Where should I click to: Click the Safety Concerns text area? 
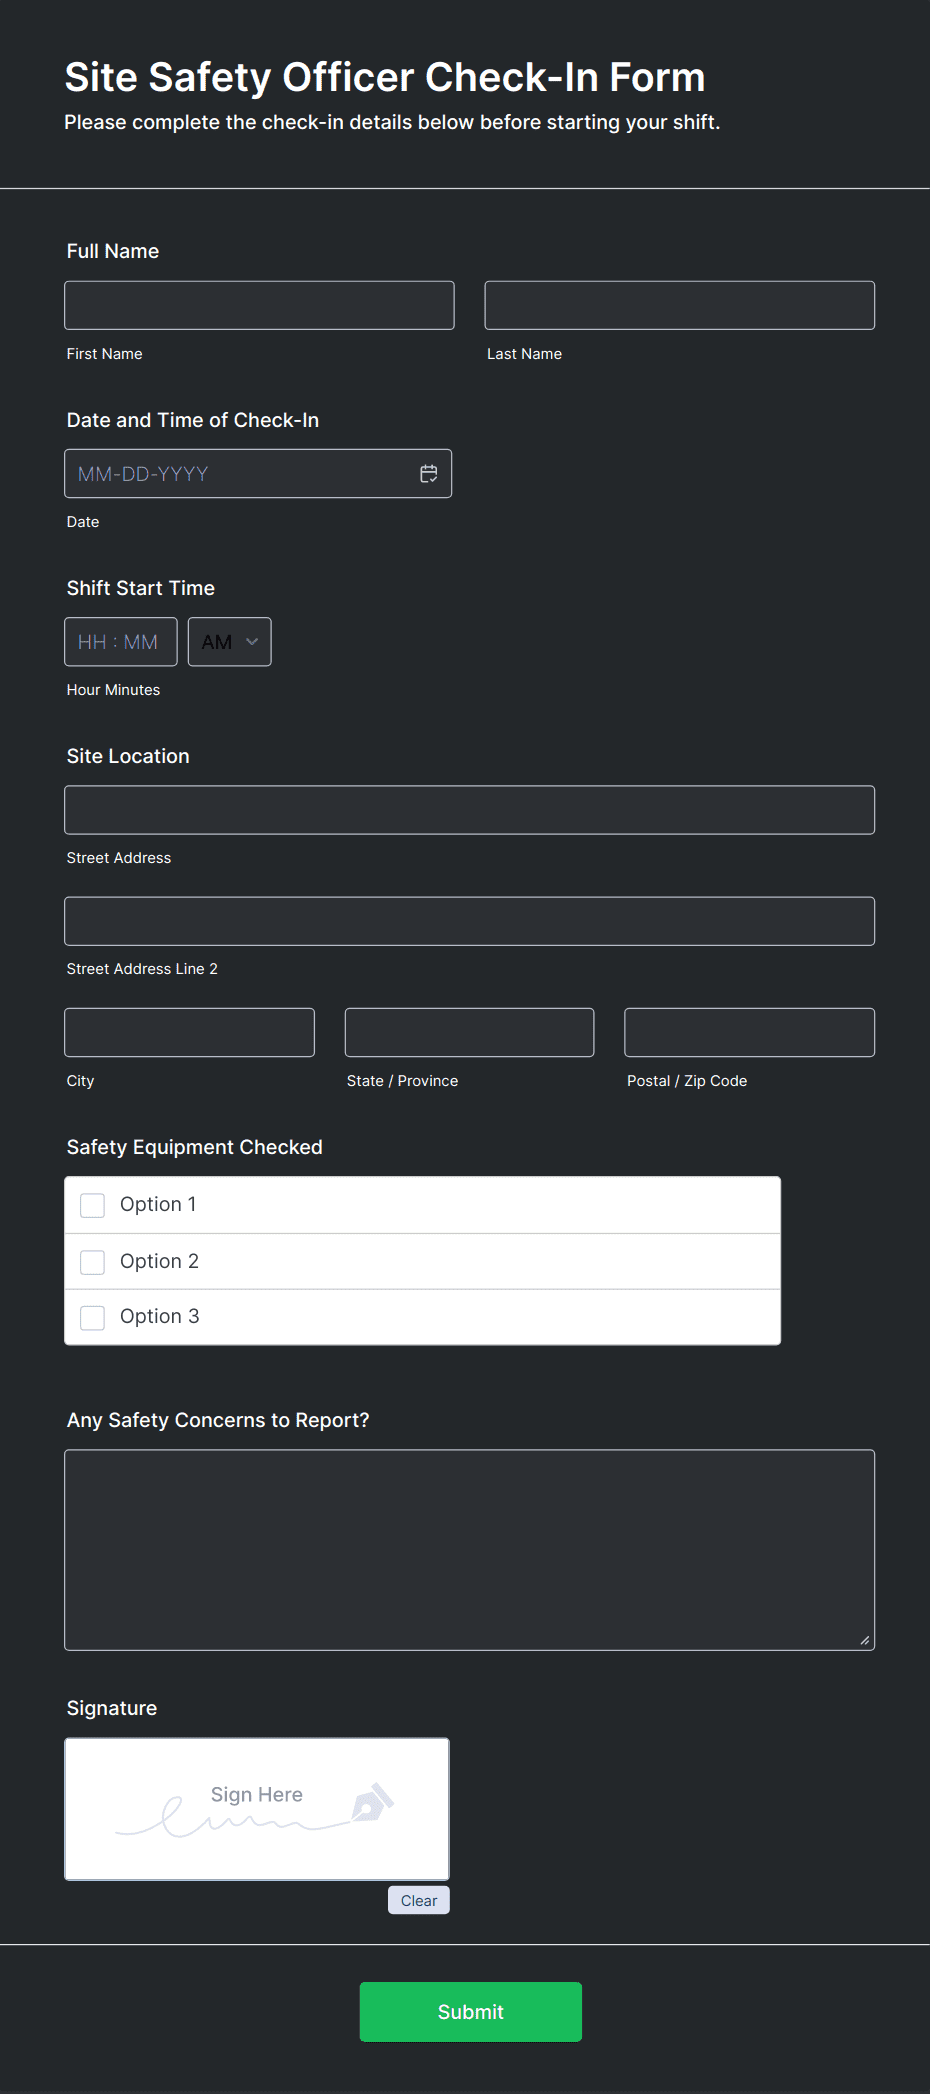[469, 1549]
